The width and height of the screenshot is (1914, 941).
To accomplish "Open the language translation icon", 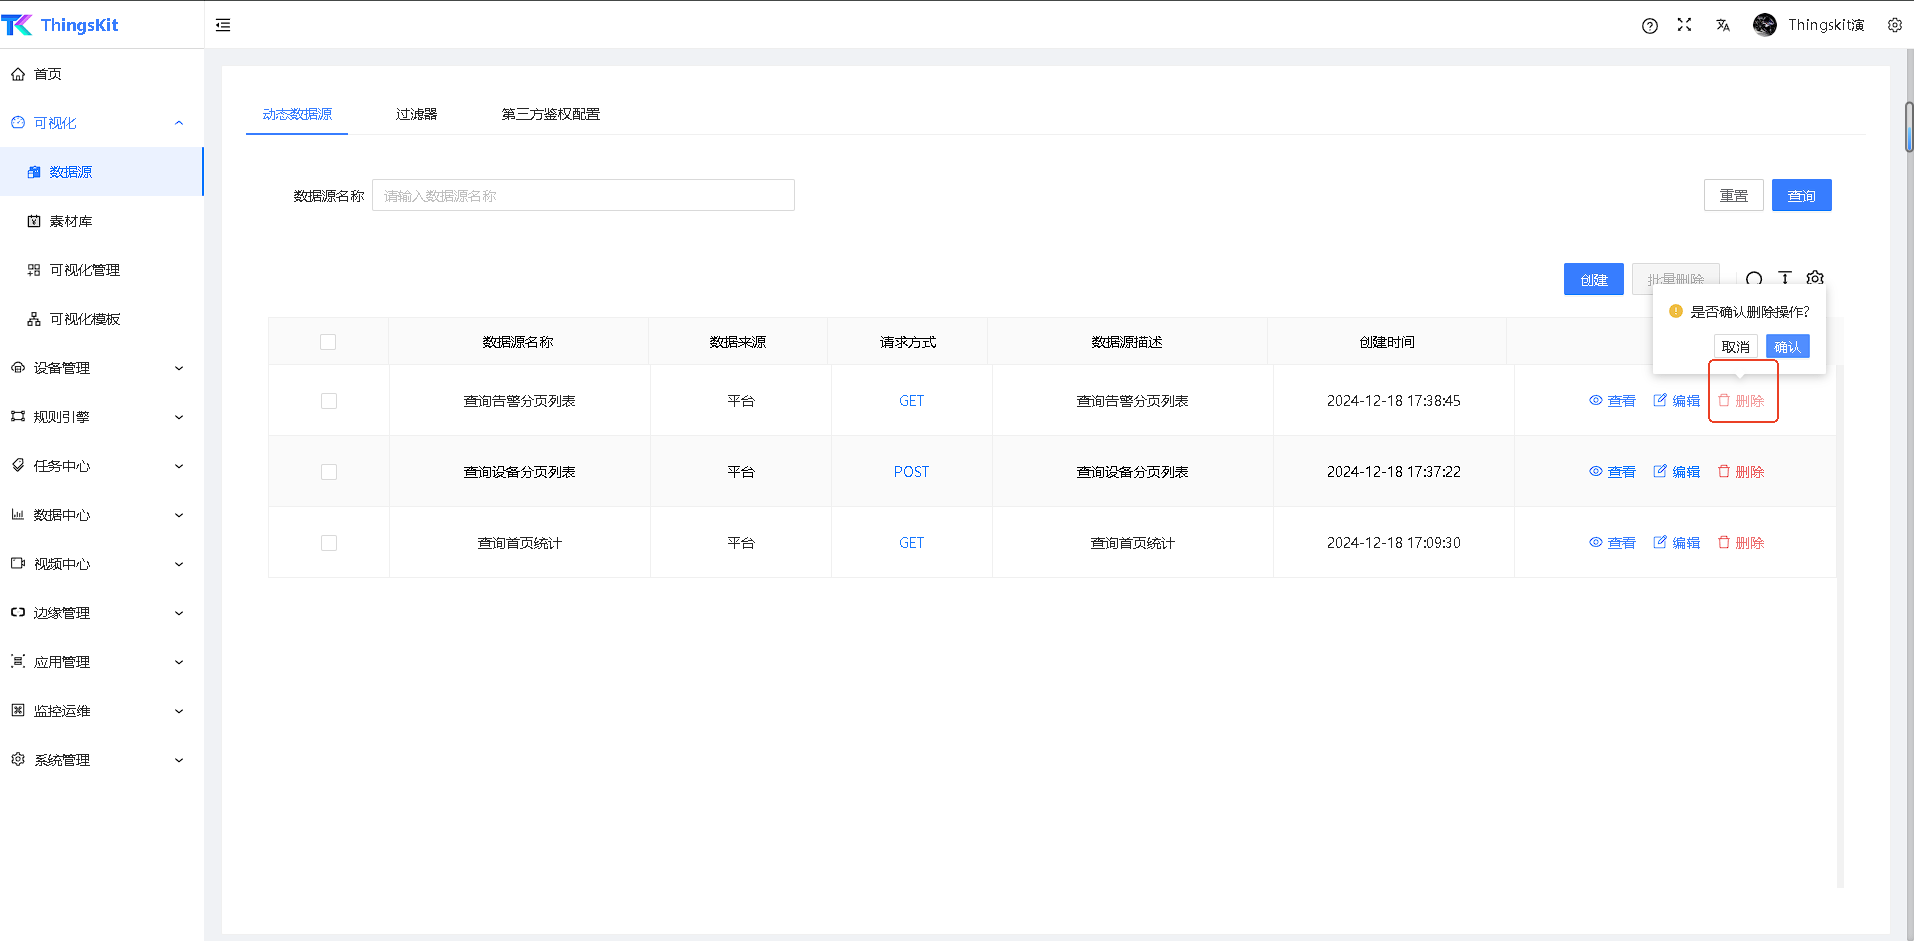I will pos(1722,25).
